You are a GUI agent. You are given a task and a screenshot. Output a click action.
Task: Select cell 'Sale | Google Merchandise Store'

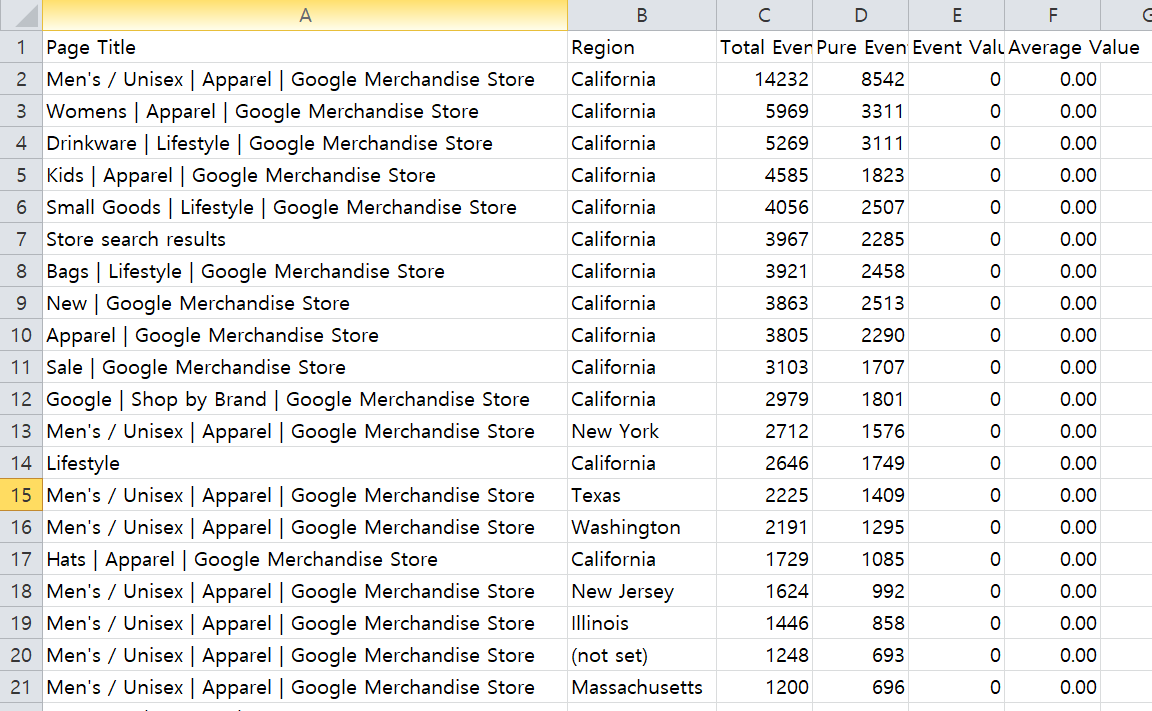coord(305,367)
